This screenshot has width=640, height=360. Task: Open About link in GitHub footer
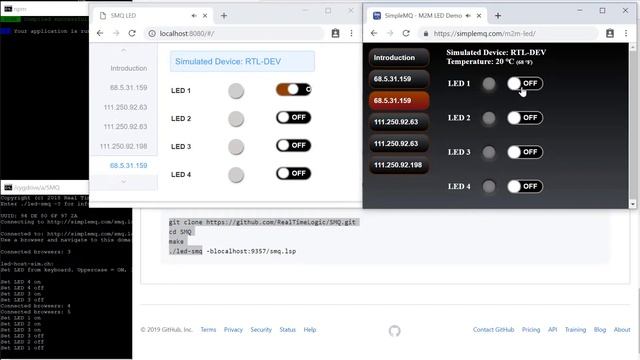click(622, 329)
